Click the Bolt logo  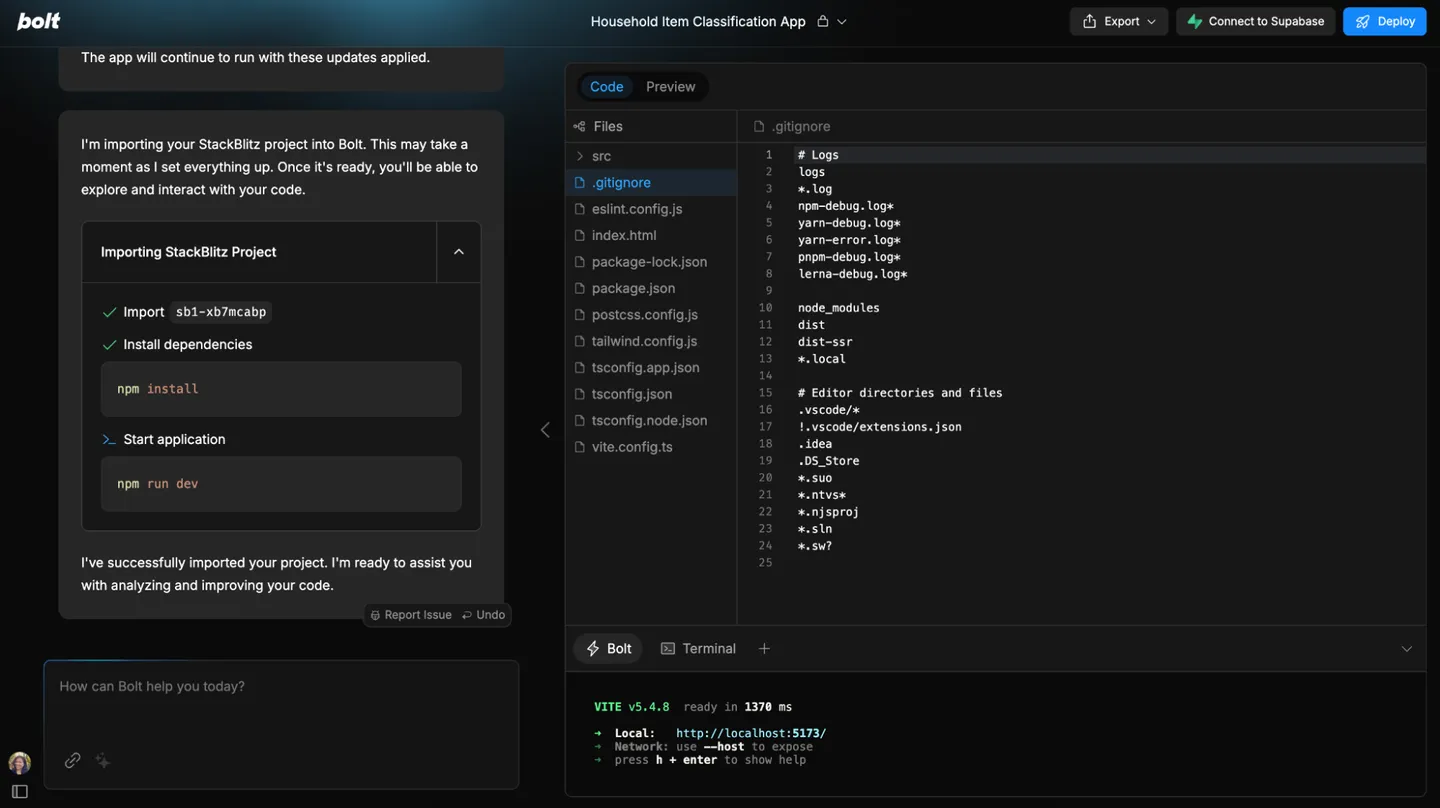click(x=39, y=21)
